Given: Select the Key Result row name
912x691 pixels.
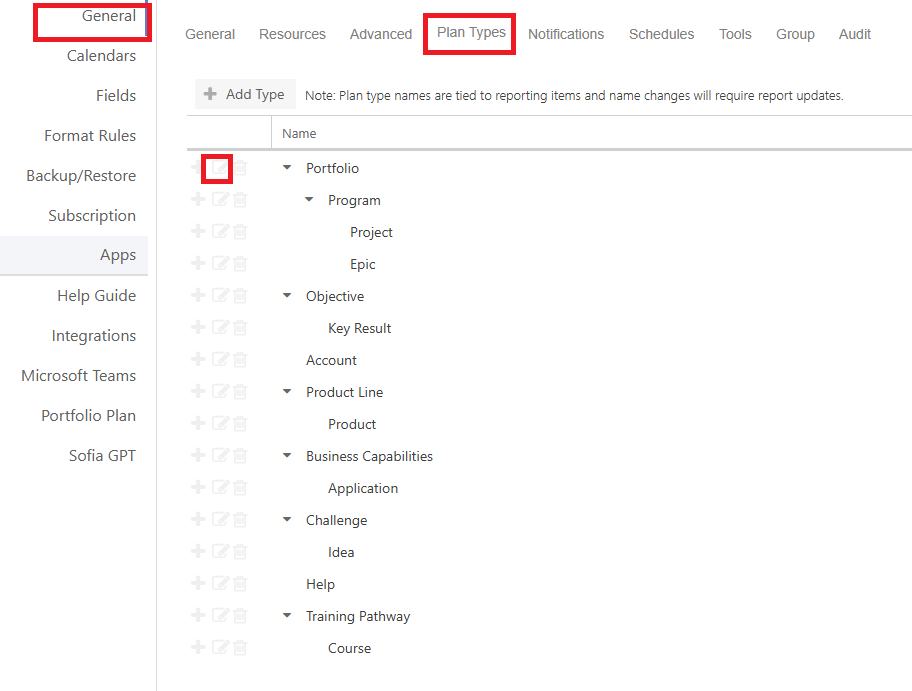Looking at the screenshot, I should (x=359, y=328).
